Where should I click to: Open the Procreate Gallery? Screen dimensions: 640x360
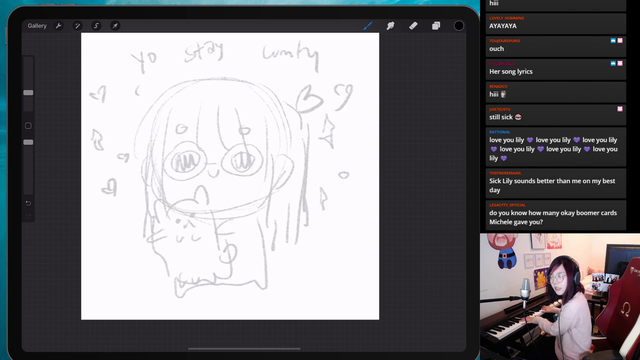click(37, 26)
